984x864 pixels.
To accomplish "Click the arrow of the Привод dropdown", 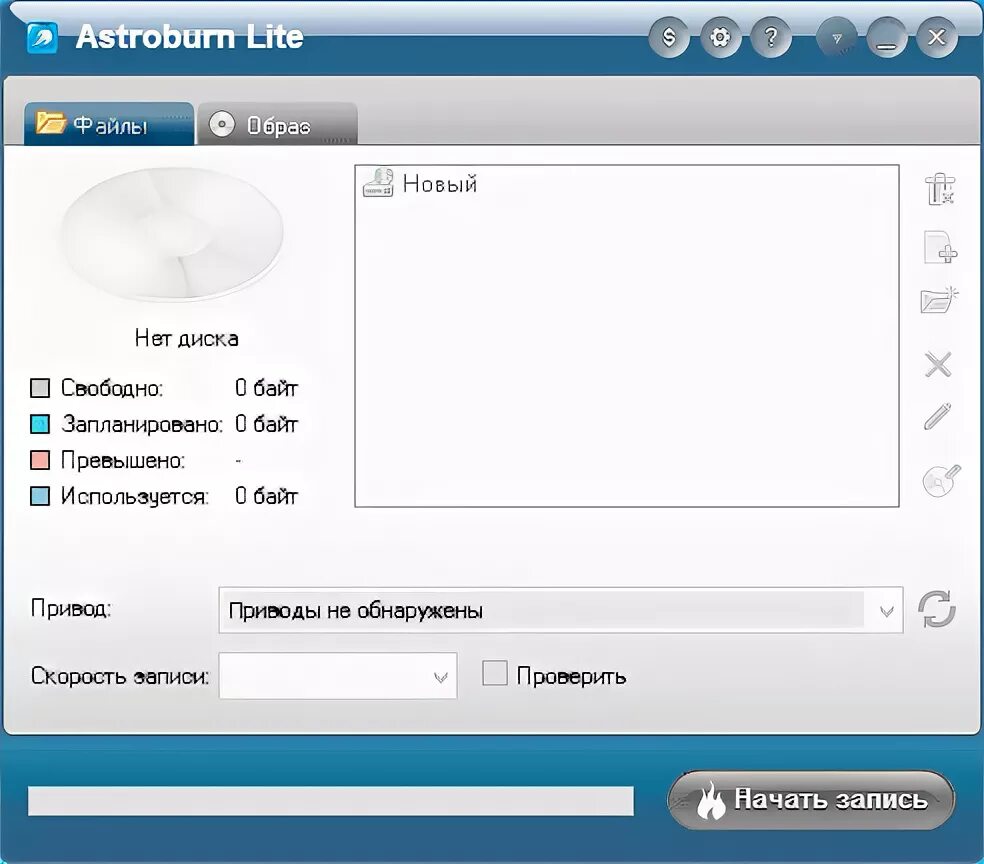I will point(886,611).
